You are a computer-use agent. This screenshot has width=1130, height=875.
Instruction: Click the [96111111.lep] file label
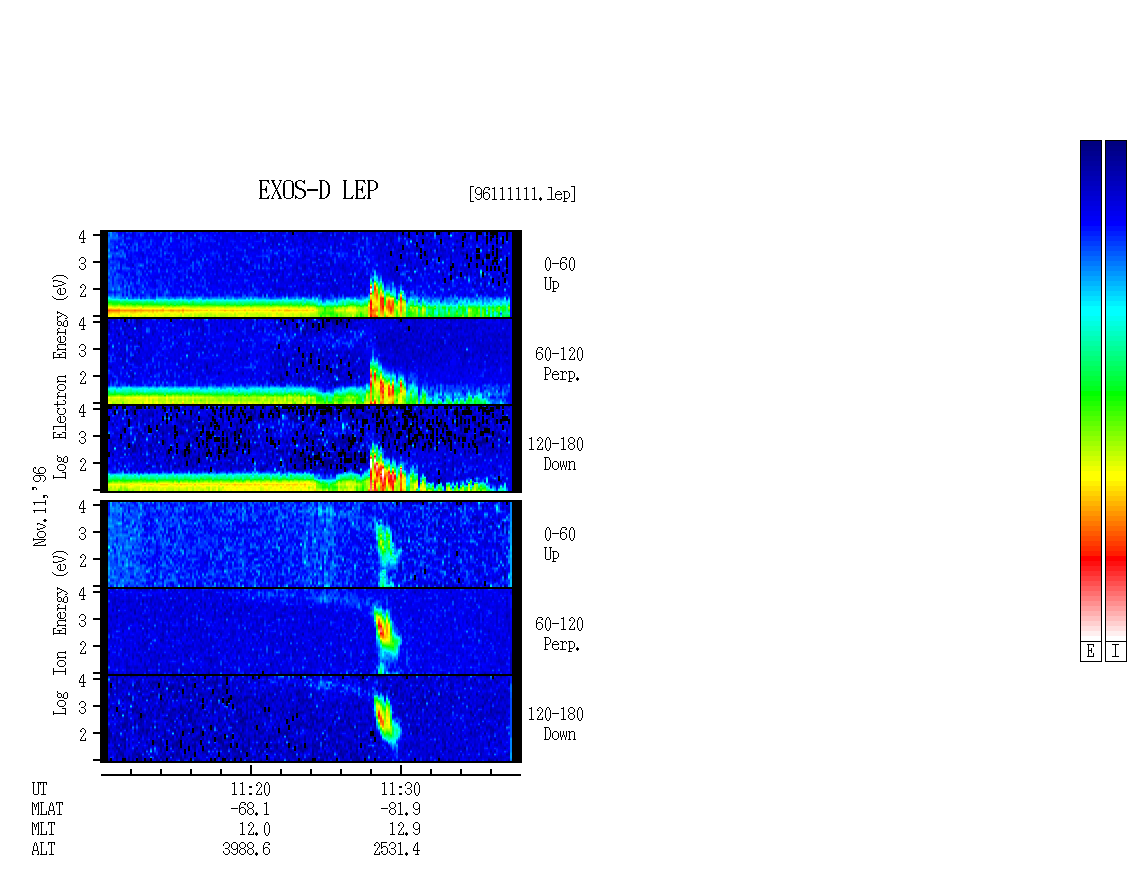point(522,194)
